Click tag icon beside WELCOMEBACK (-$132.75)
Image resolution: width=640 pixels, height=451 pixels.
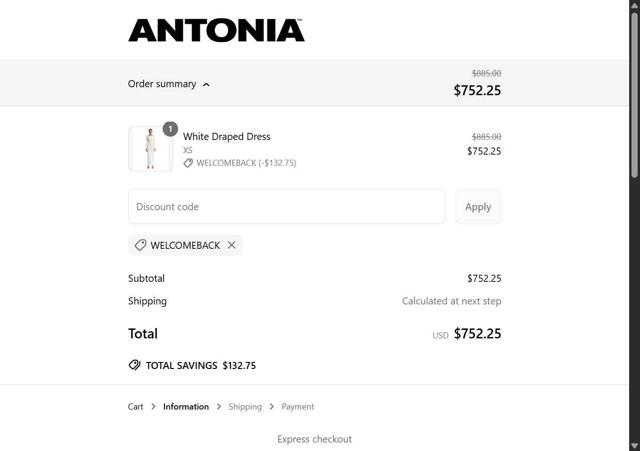pos(188,163)
